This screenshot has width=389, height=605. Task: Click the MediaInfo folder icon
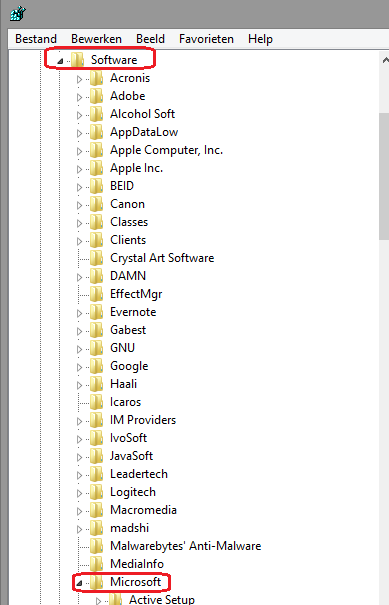click(x=96, y=564)
